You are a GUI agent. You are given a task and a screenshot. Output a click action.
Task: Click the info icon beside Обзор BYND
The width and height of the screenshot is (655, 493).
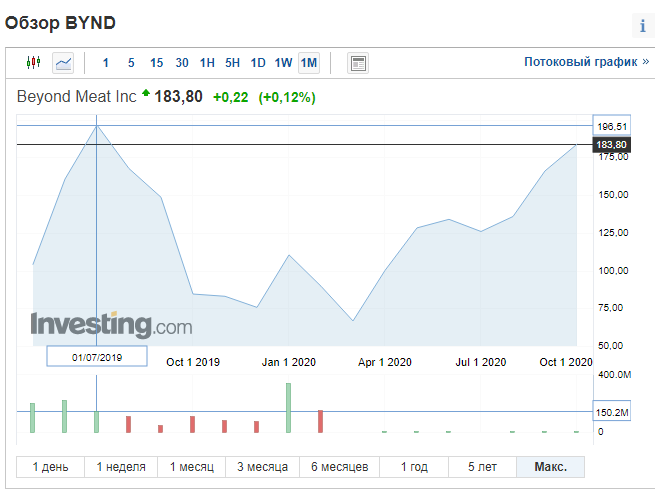click(x=643, y=26)
